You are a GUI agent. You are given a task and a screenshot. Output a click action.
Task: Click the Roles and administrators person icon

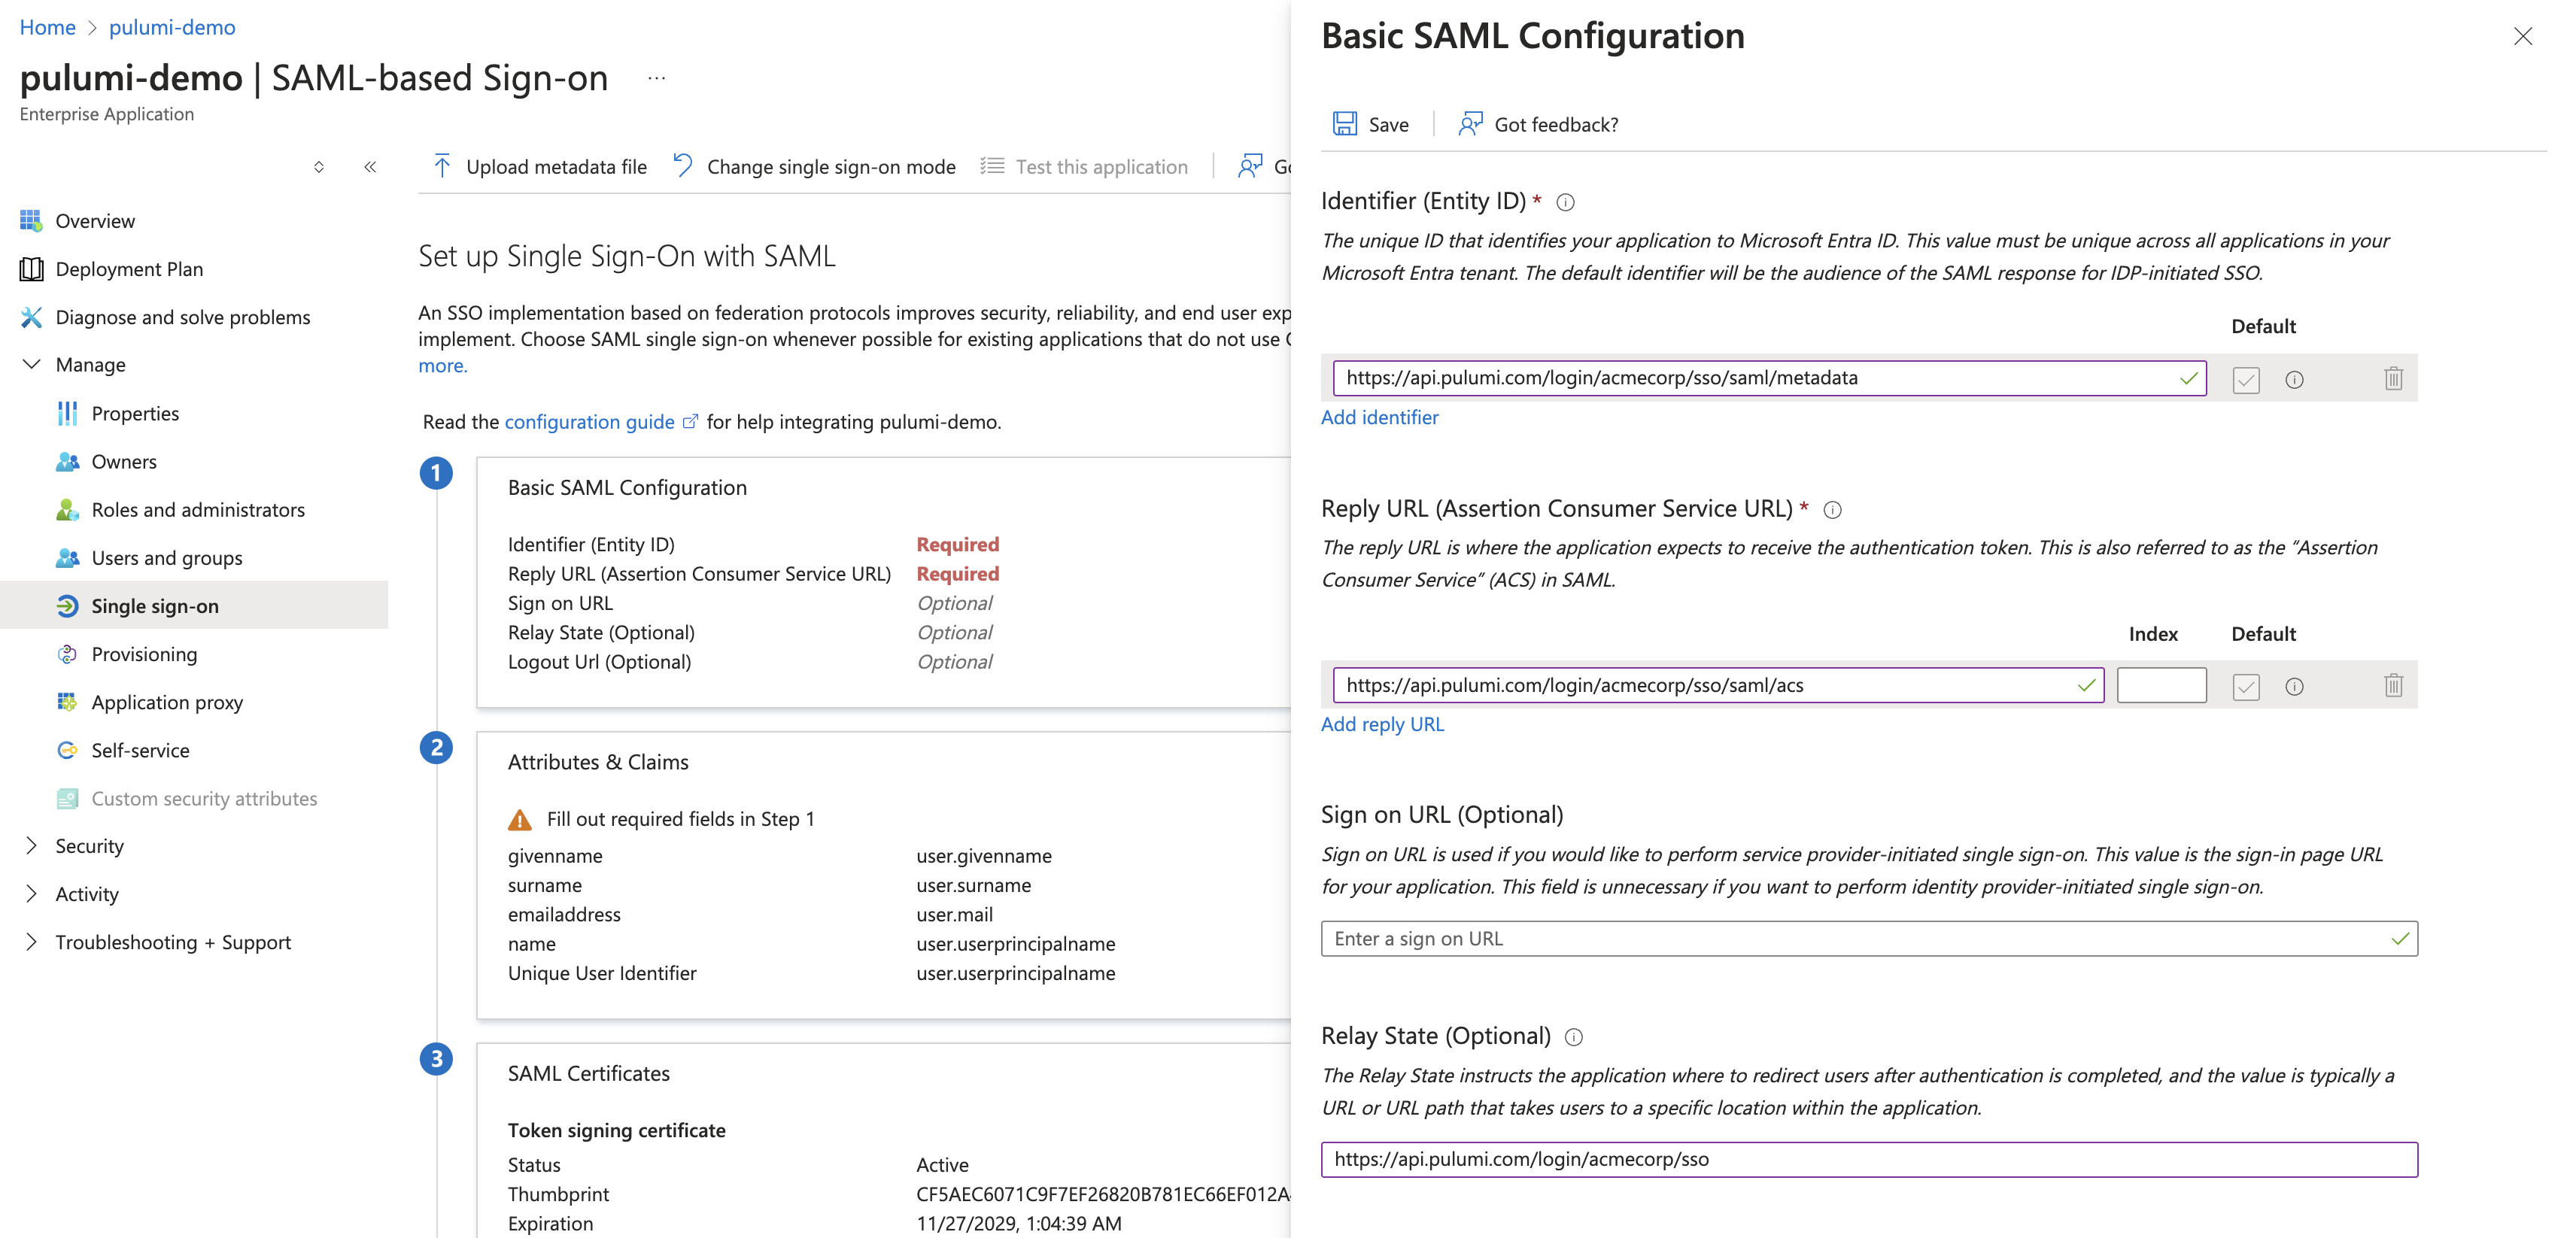tap(67, 509)
